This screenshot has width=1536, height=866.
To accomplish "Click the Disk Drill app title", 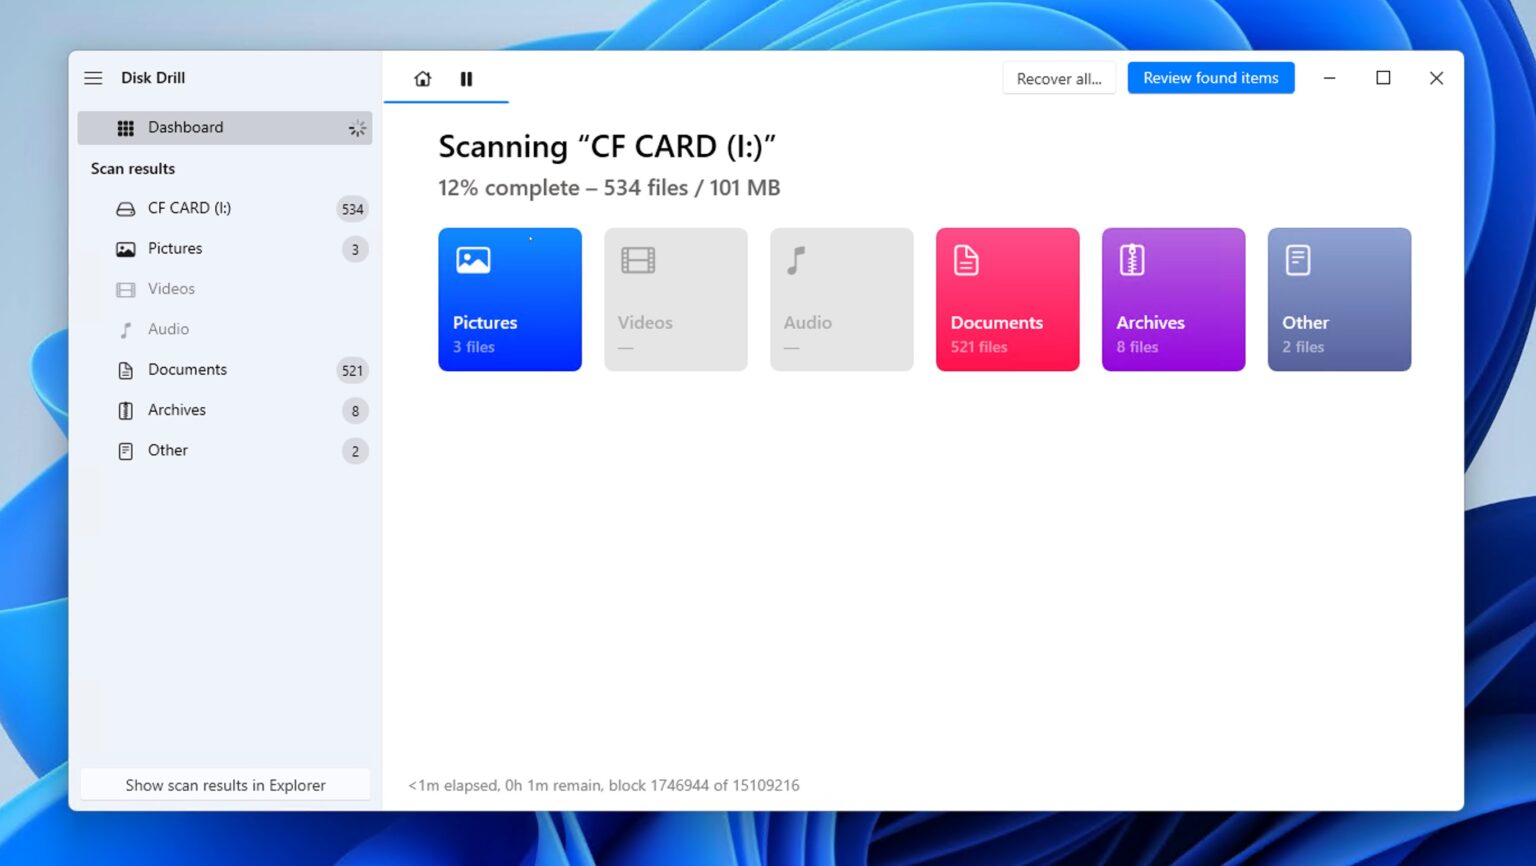I will tap(153, 78).
